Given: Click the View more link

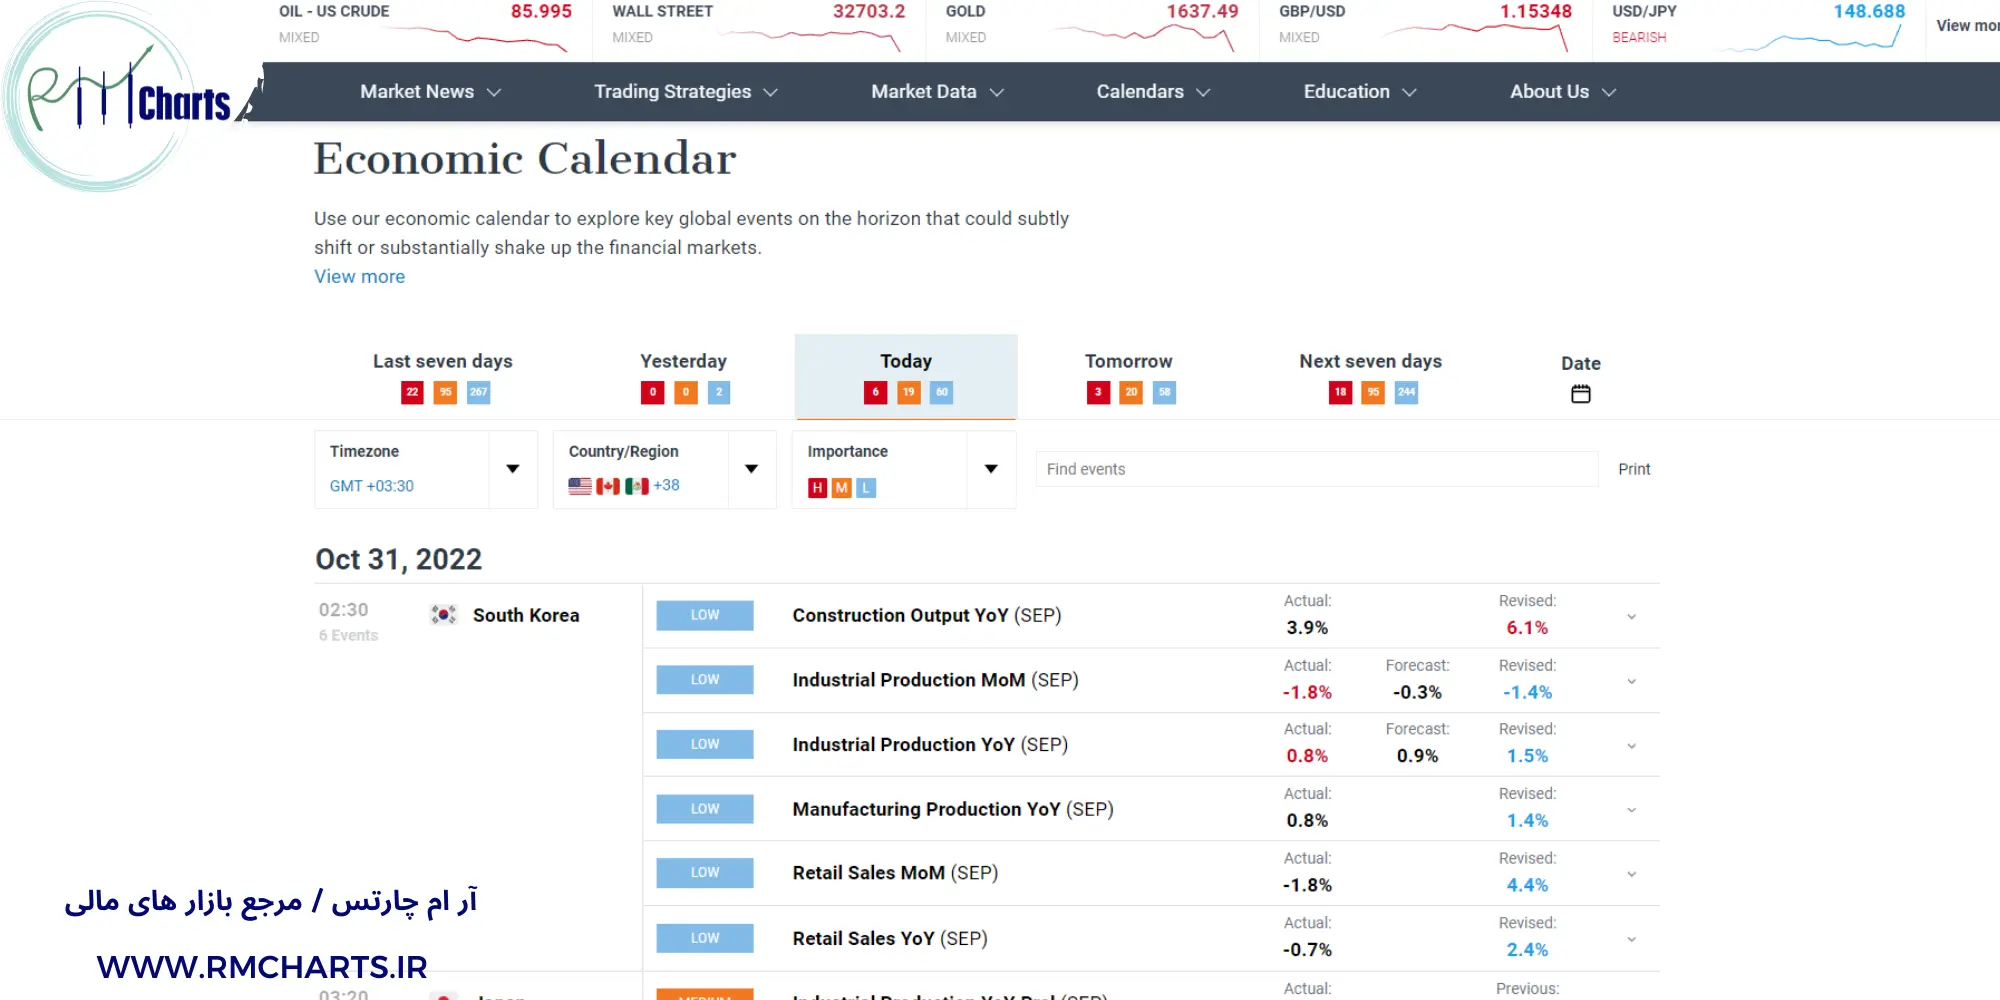Looking at the screenshot, I should [359, 276].
